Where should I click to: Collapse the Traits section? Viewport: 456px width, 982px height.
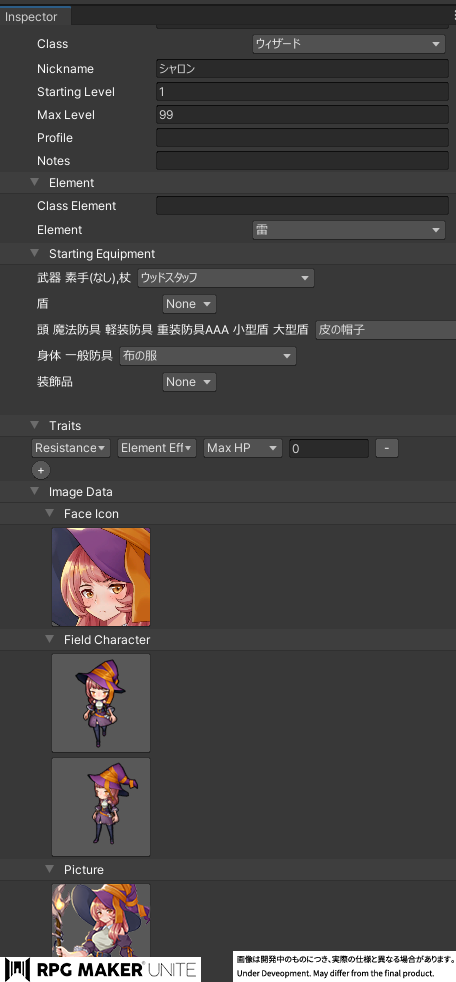pyautogui.click(x=34, y=426)
